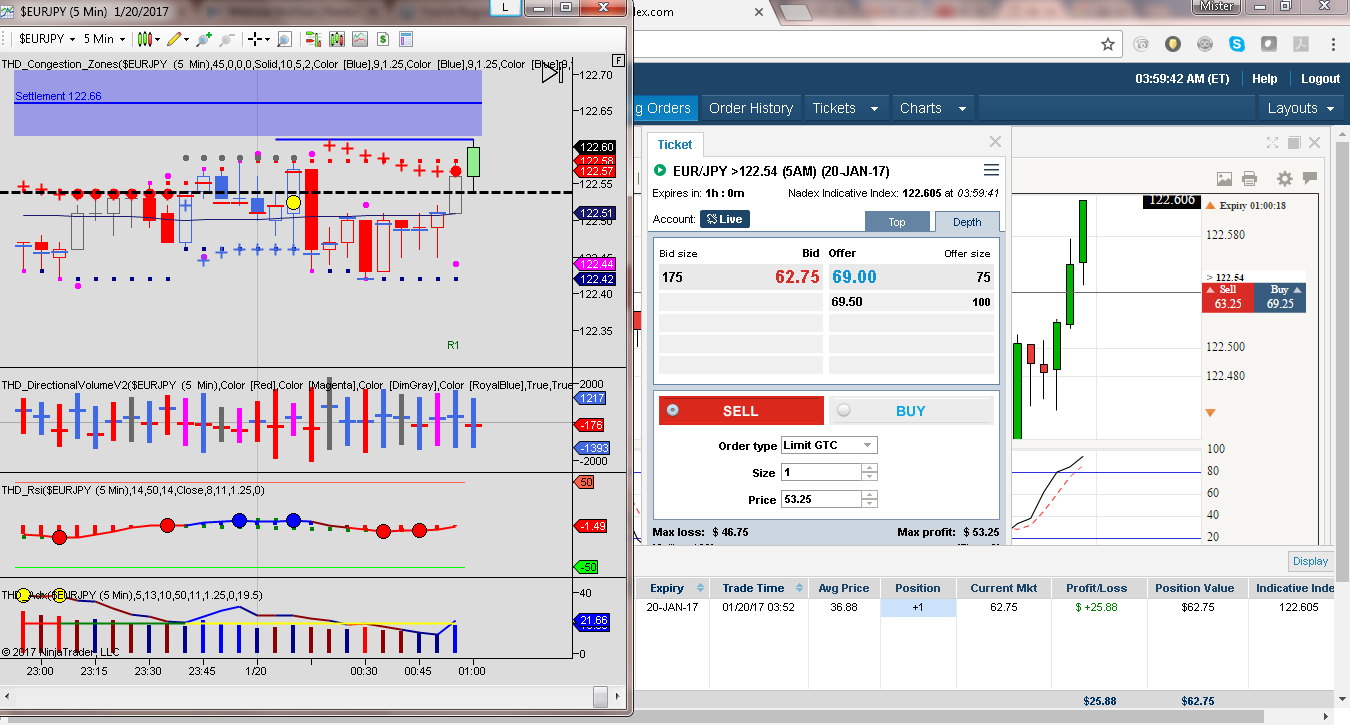
Task: Save Nadex chart as image icon
Action: click(1224, 179)
